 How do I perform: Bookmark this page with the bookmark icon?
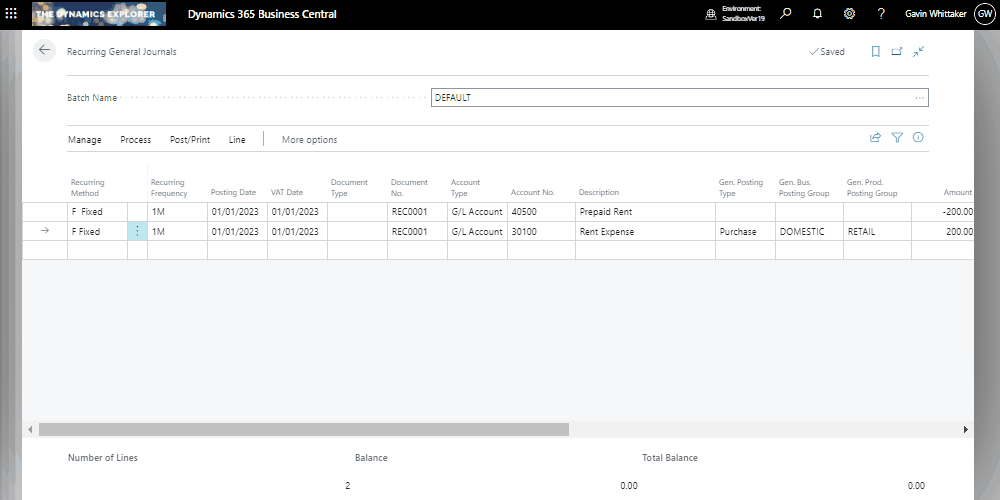point(875,52)
